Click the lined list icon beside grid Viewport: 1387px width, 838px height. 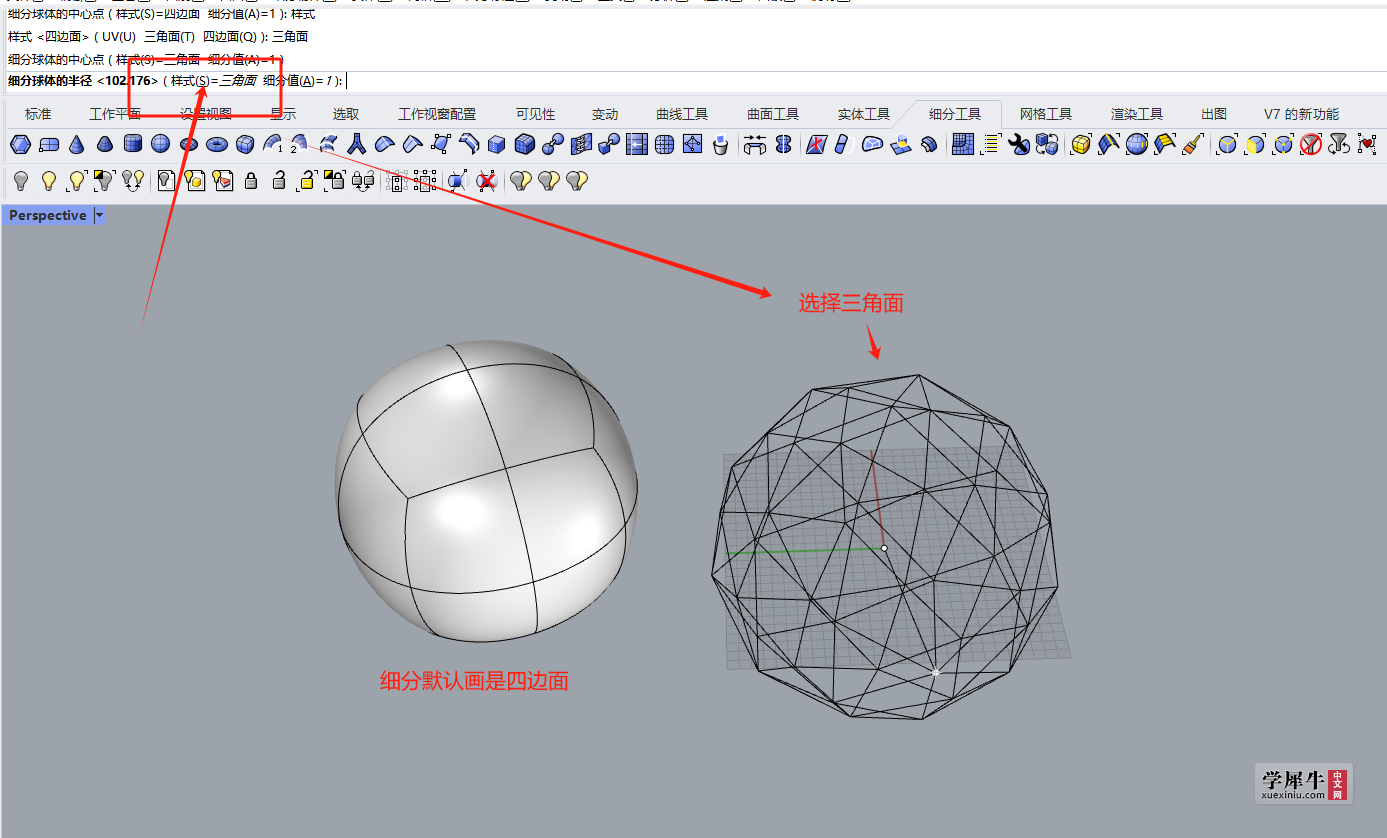[x=991, y=146]
